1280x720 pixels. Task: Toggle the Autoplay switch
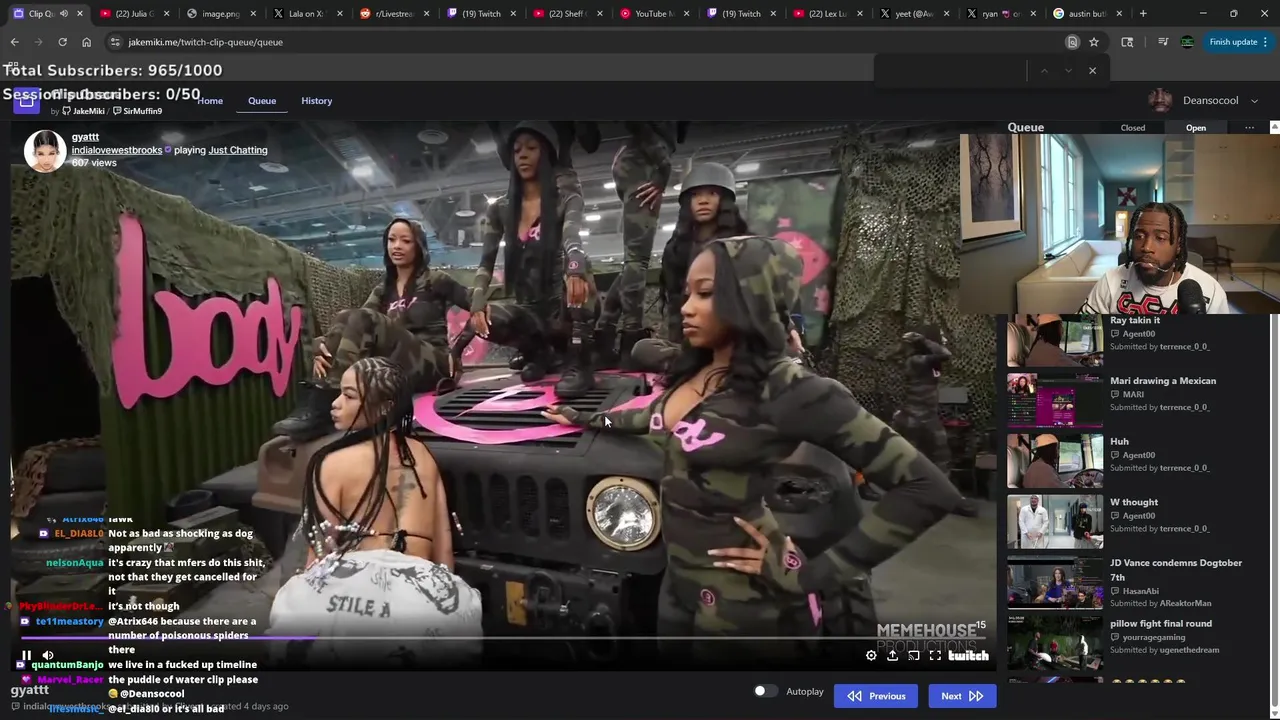[765, 691]
